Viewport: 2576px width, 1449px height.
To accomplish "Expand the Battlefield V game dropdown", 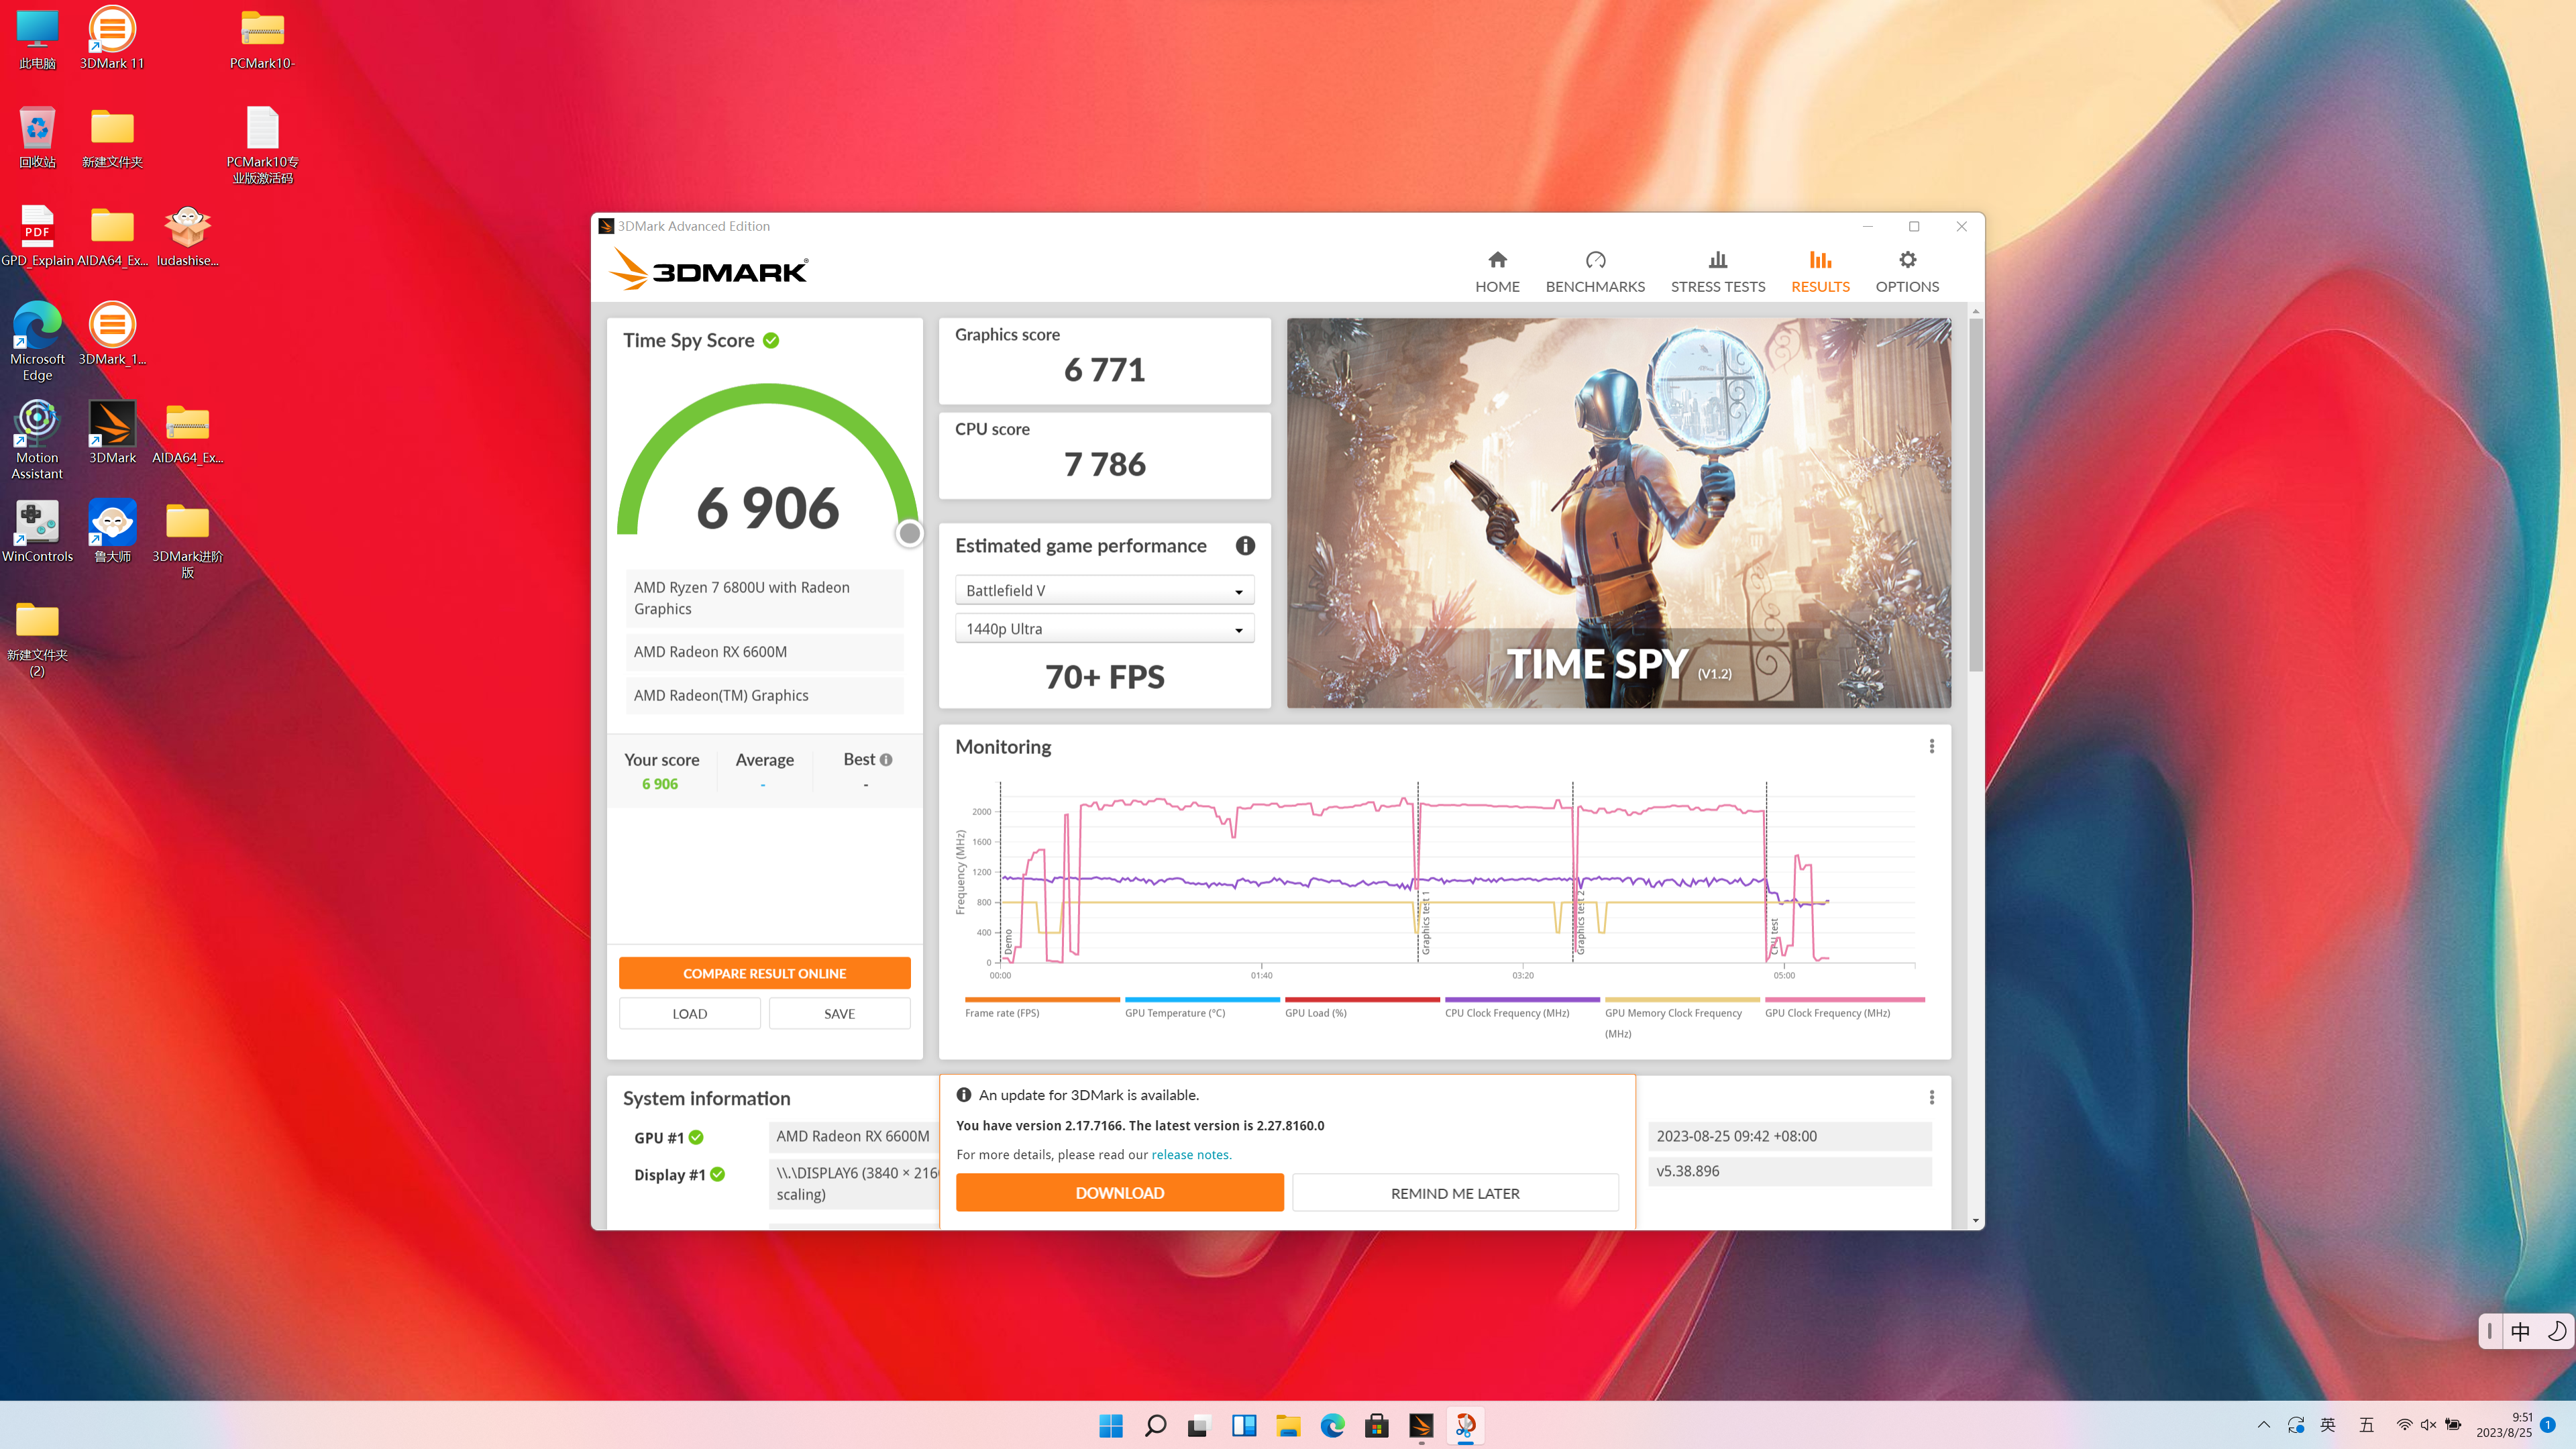I will (1104, 591).
